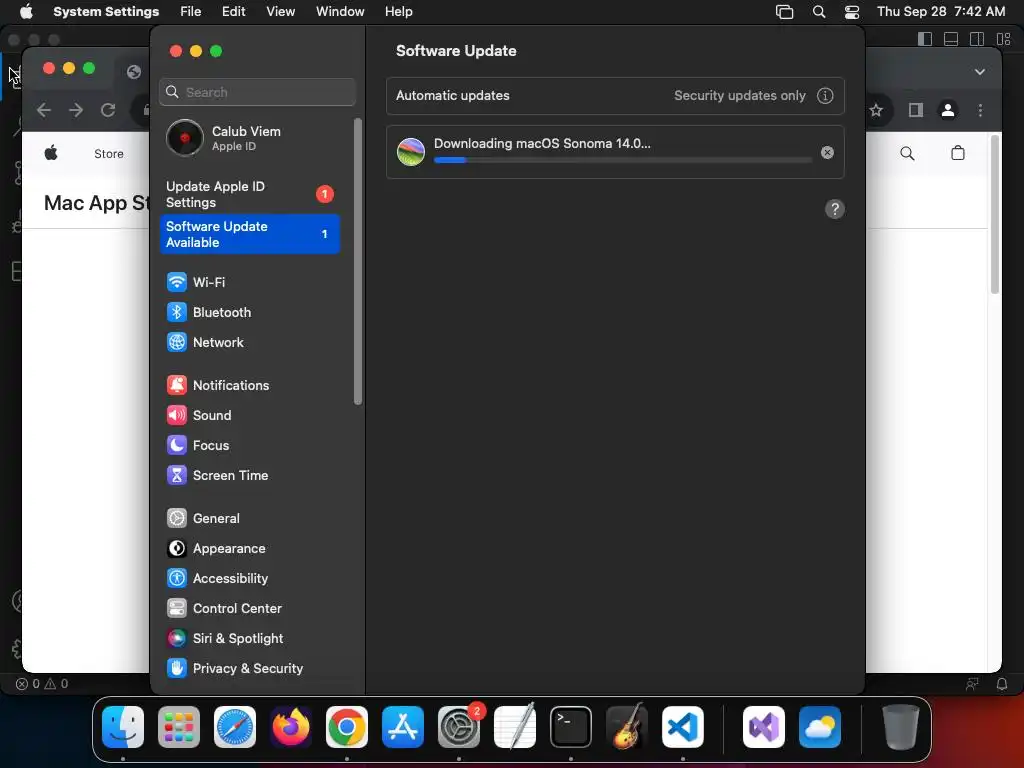Launch Safari from the Dock

(235, 727)
